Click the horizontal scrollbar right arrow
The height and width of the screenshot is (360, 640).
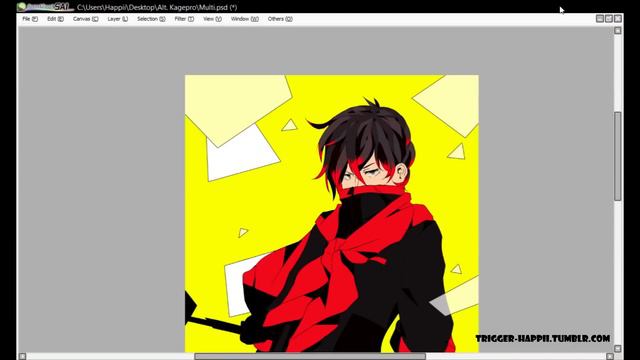(610, 356)
